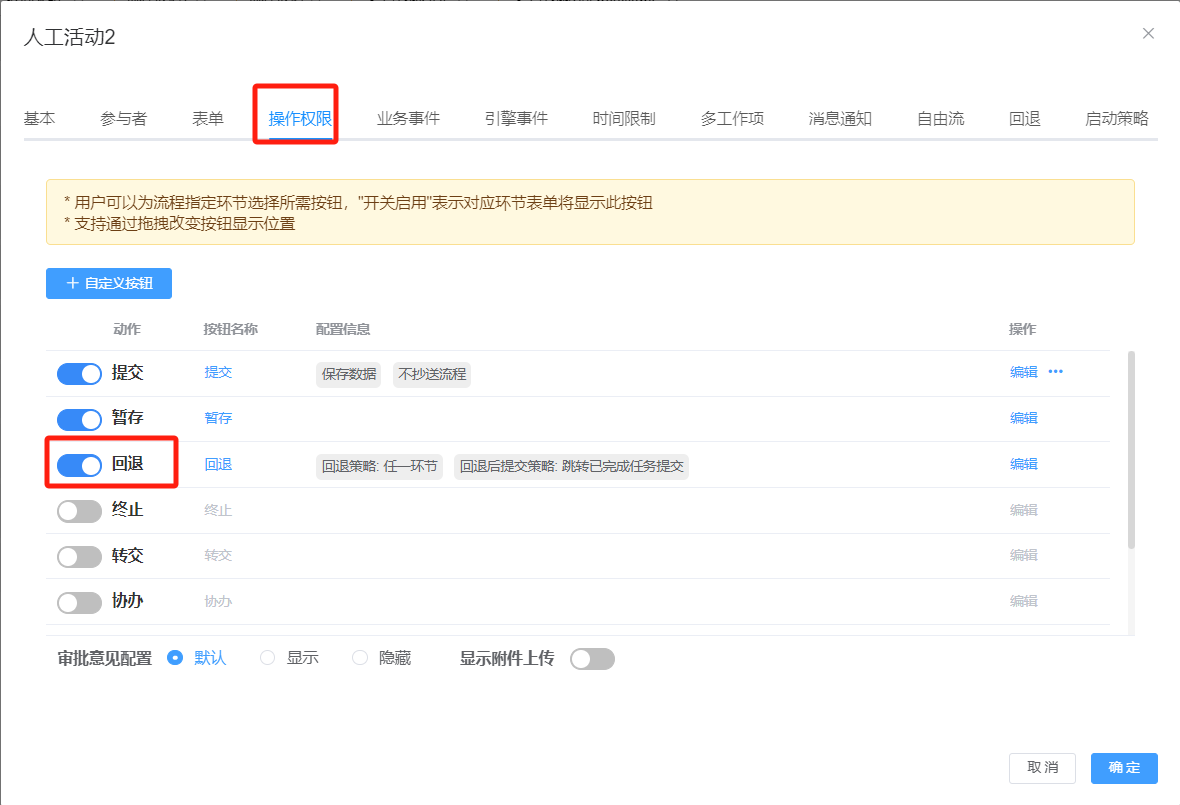Turn on the 协办 toggle

(79, 602)
